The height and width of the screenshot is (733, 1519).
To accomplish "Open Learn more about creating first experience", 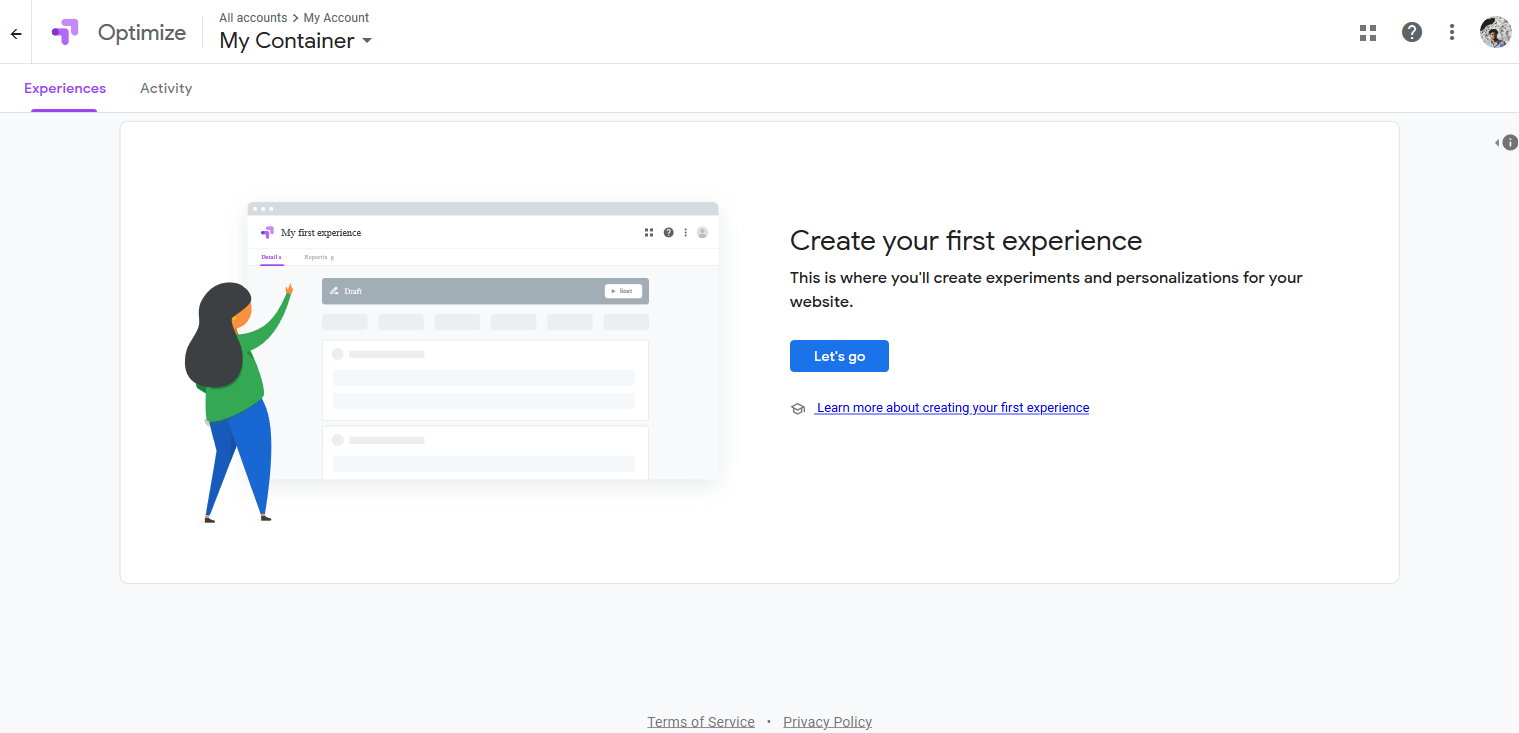I will click(952, 408).
